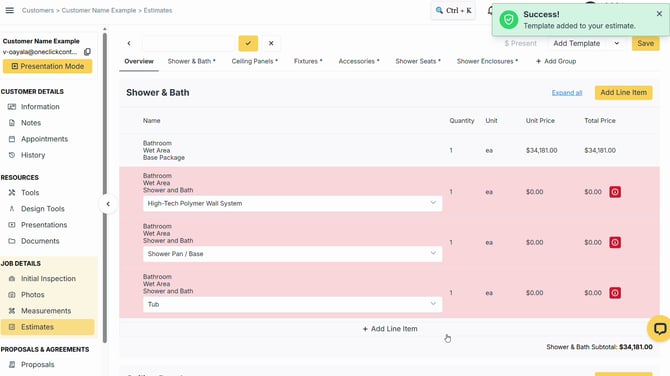Click the Save button
Screen dimensions: 670x376
tap(645, 44)
